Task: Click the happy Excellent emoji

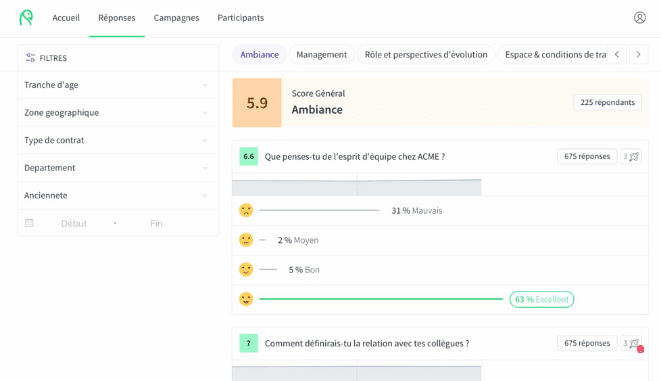Action: coord(246,299)
